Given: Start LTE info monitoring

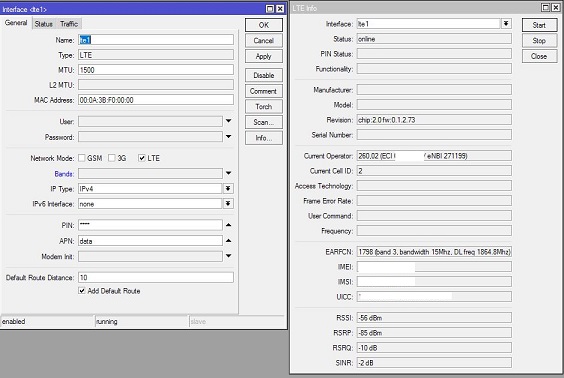Looking at the screenshot, I should tap(539, 25).
